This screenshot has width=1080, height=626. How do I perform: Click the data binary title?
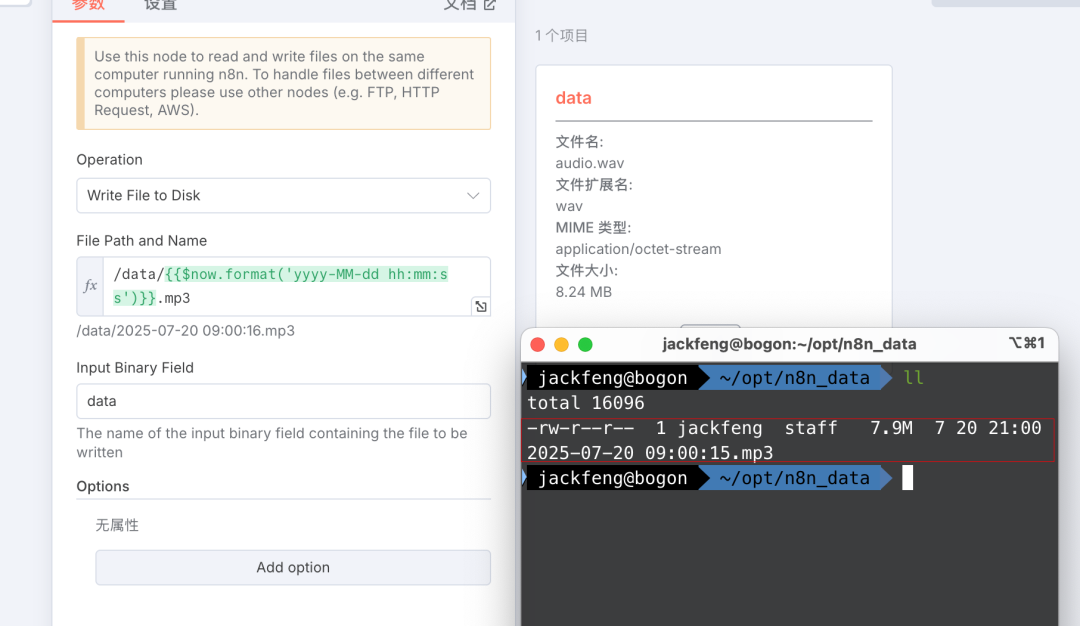click(573, 98)
